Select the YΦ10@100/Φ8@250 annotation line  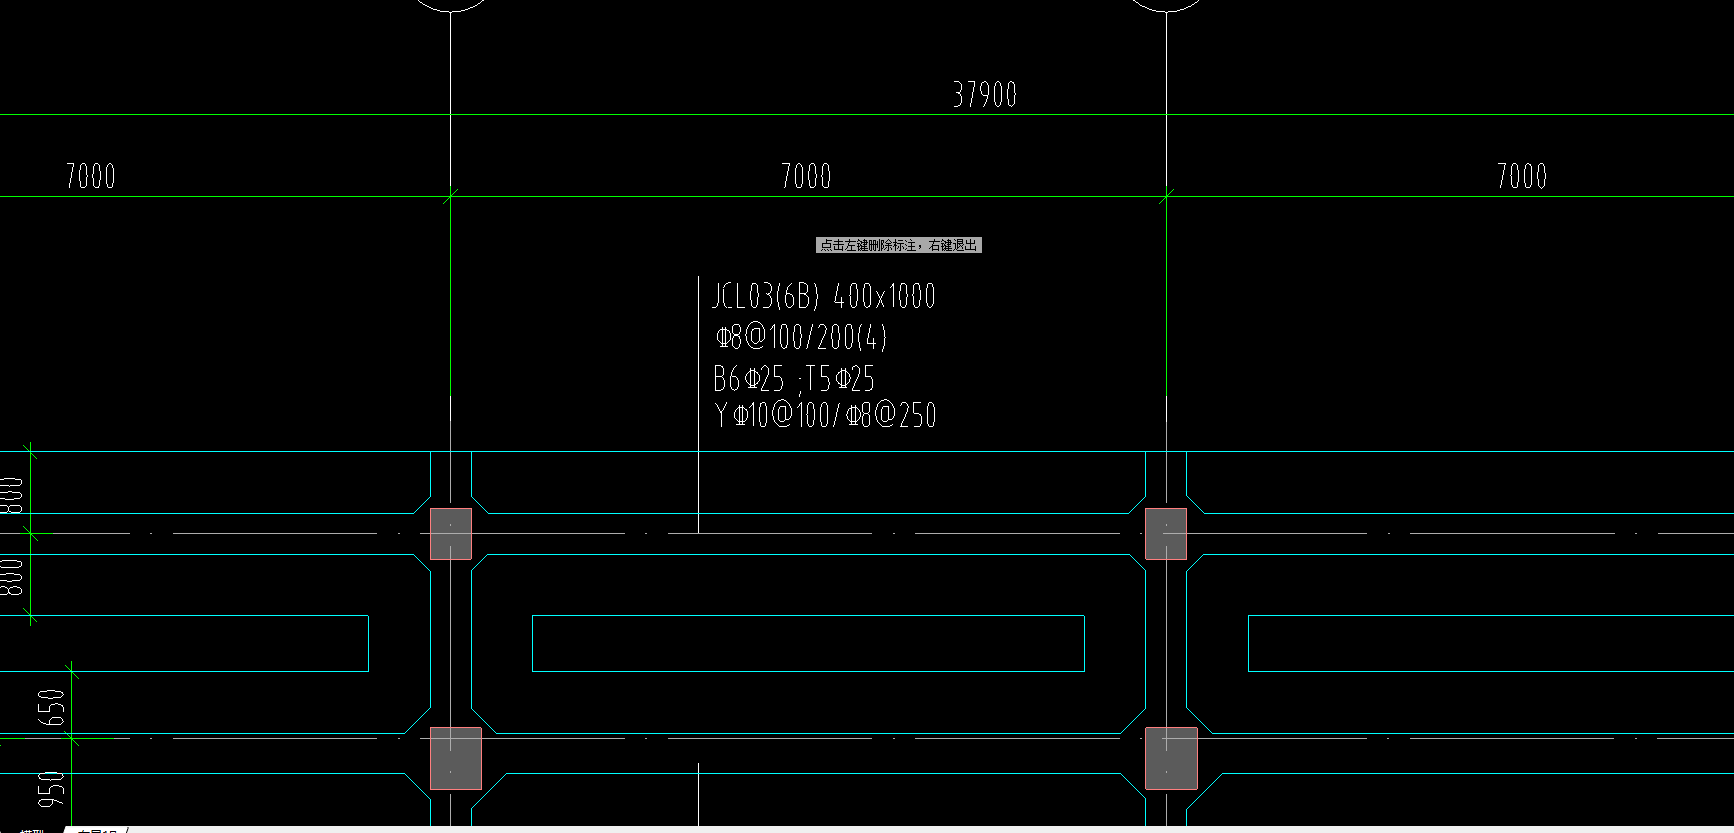click(x=826, y=415)
